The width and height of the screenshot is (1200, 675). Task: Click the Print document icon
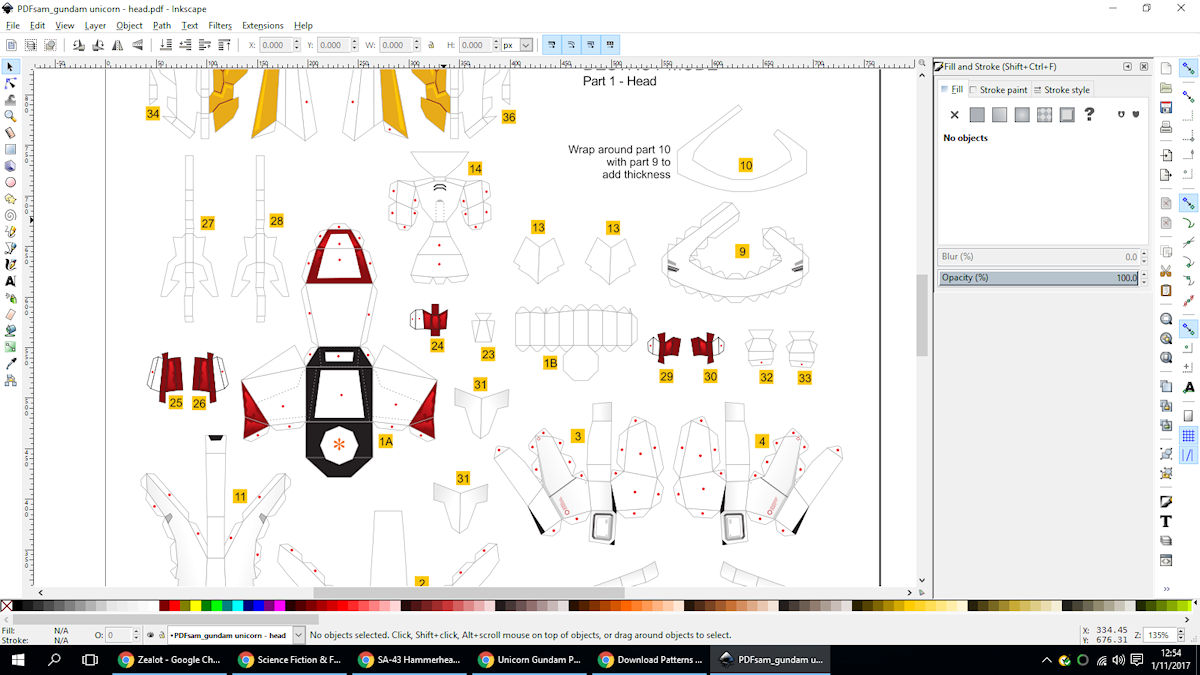click(1166, 128)
